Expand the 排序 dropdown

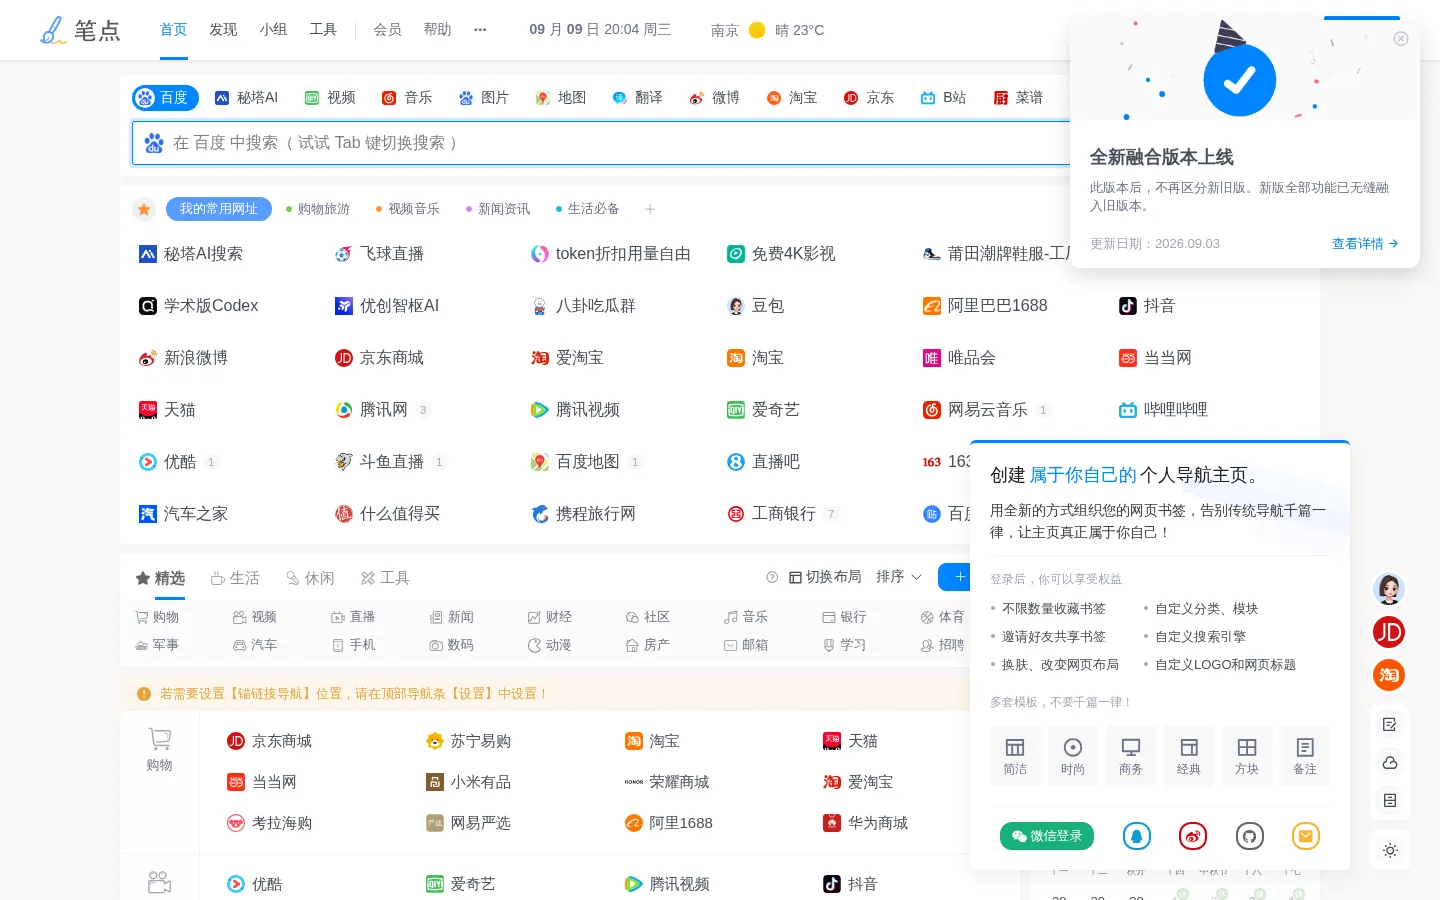(x=899, y=577)
